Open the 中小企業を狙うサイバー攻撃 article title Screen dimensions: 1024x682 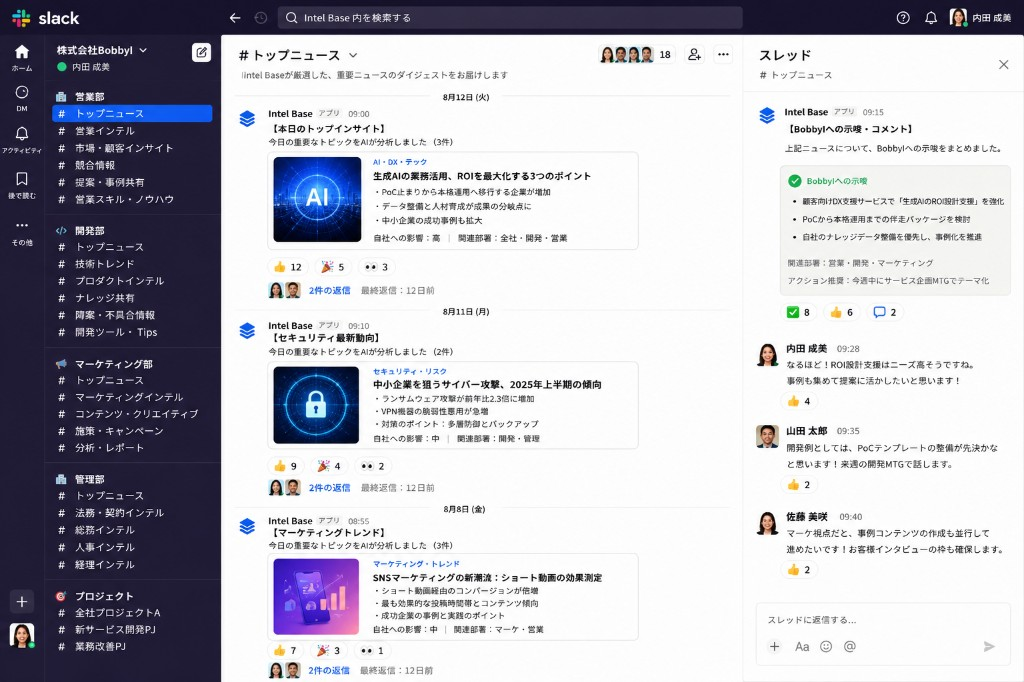[487, 384]
